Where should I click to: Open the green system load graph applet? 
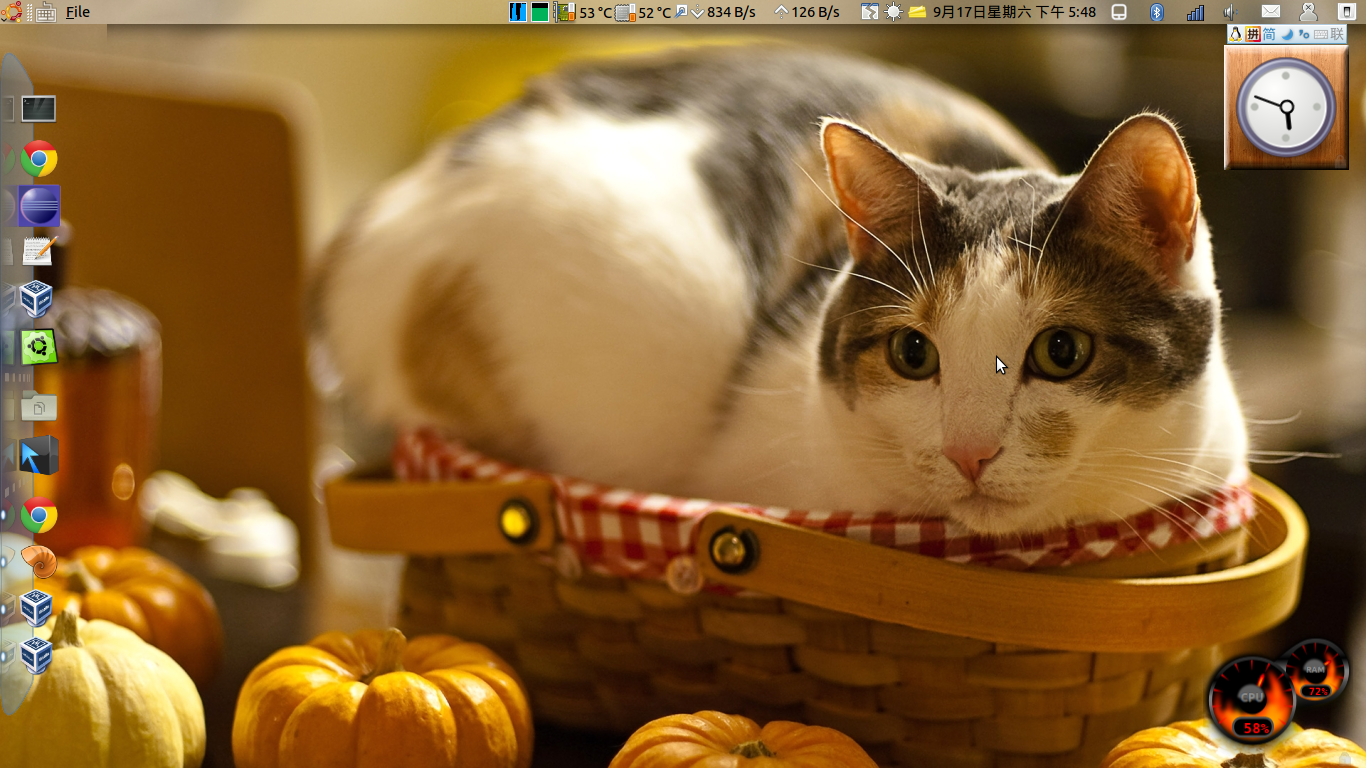540,12
